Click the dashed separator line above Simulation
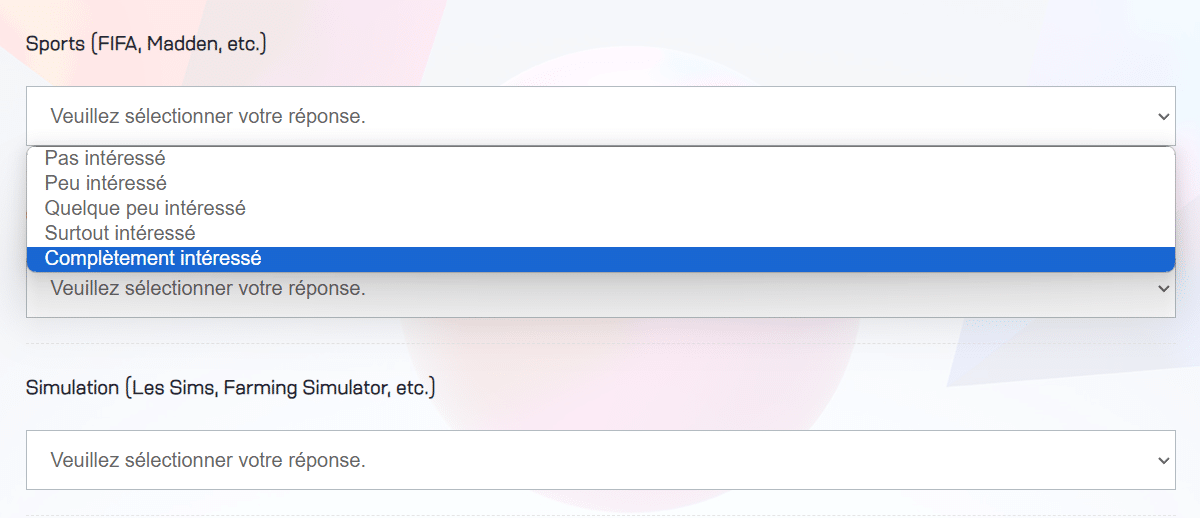This screenshot has height=518, width=1200. (x=601, y=344)
